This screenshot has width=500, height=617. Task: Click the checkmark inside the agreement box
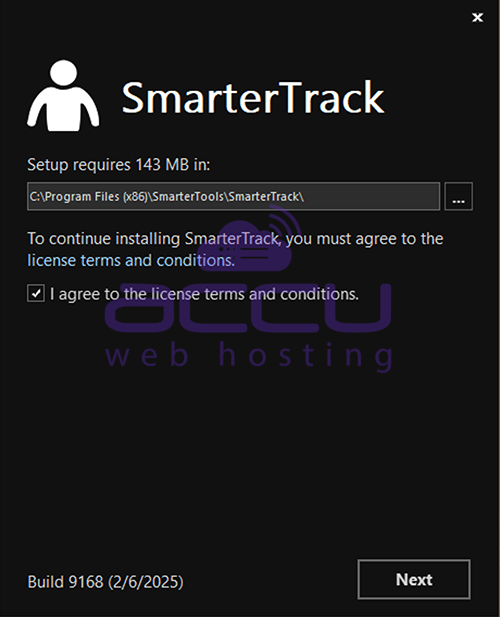coord(36,294)
